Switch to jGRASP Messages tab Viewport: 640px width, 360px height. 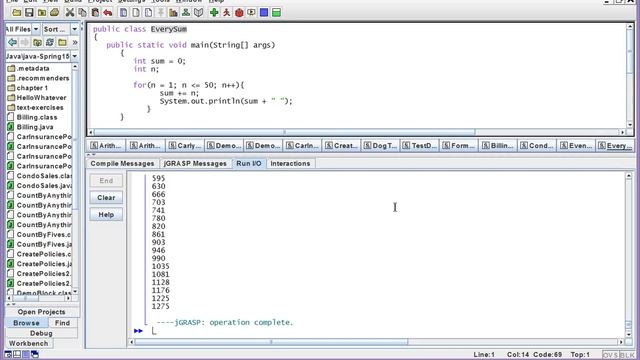(195, 163)
